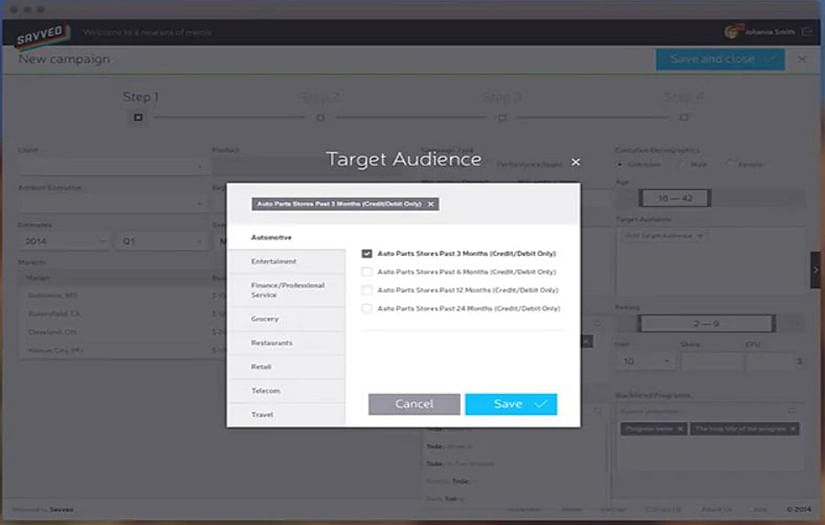The width and height of the screenshot is (825, 525).
Task: Check Auto Parts Stores Past 12 Months
Action: [367, 290]
